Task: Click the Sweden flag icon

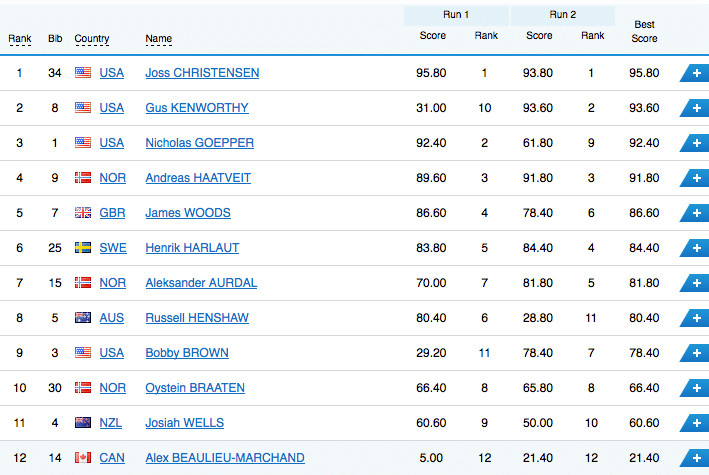Action: (x=83, y=247)
